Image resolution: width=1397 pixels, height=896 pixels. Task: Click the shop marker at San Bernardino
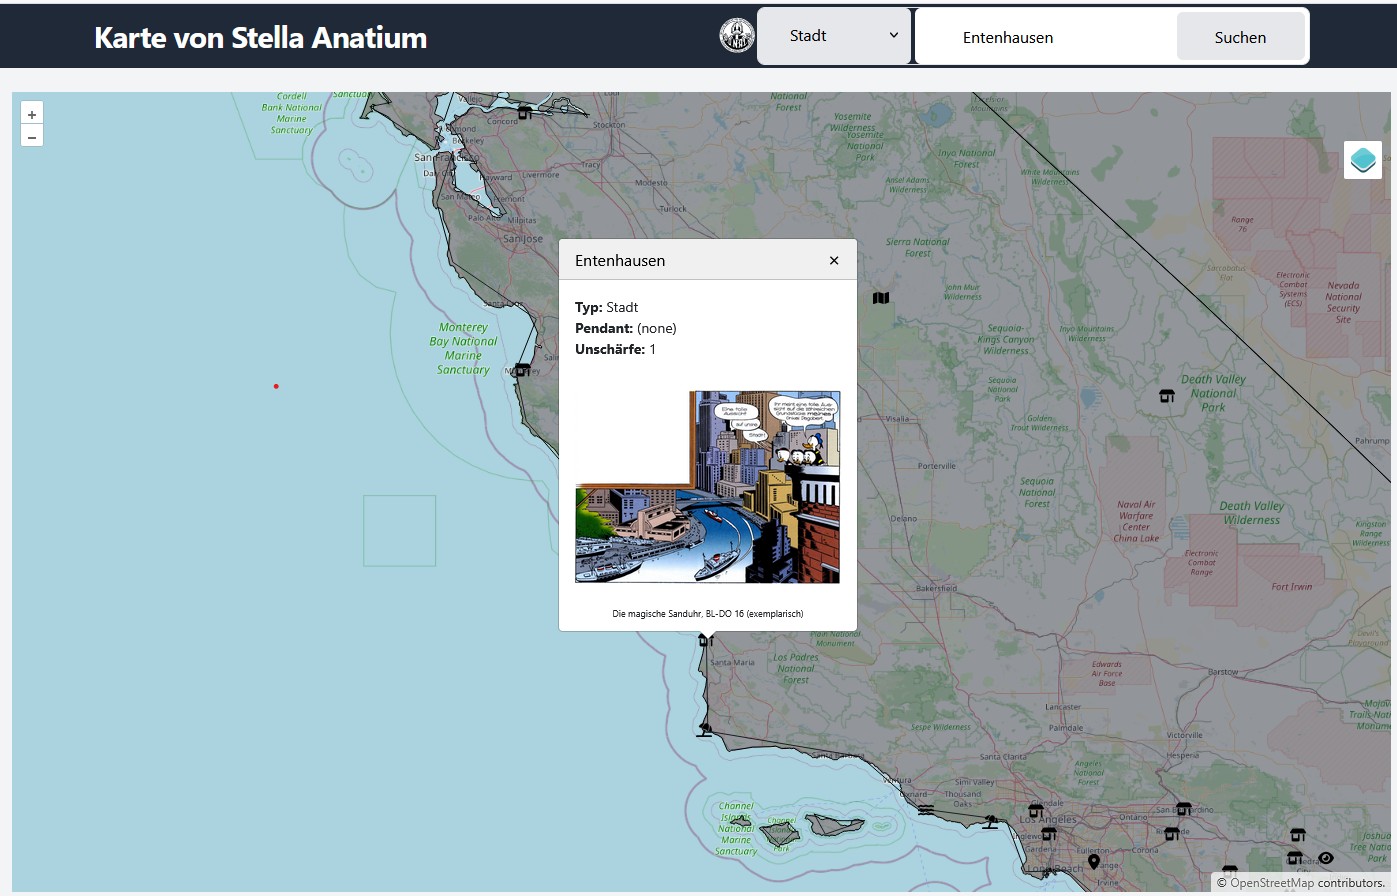pyautogui.click(x=1183, y=808)
